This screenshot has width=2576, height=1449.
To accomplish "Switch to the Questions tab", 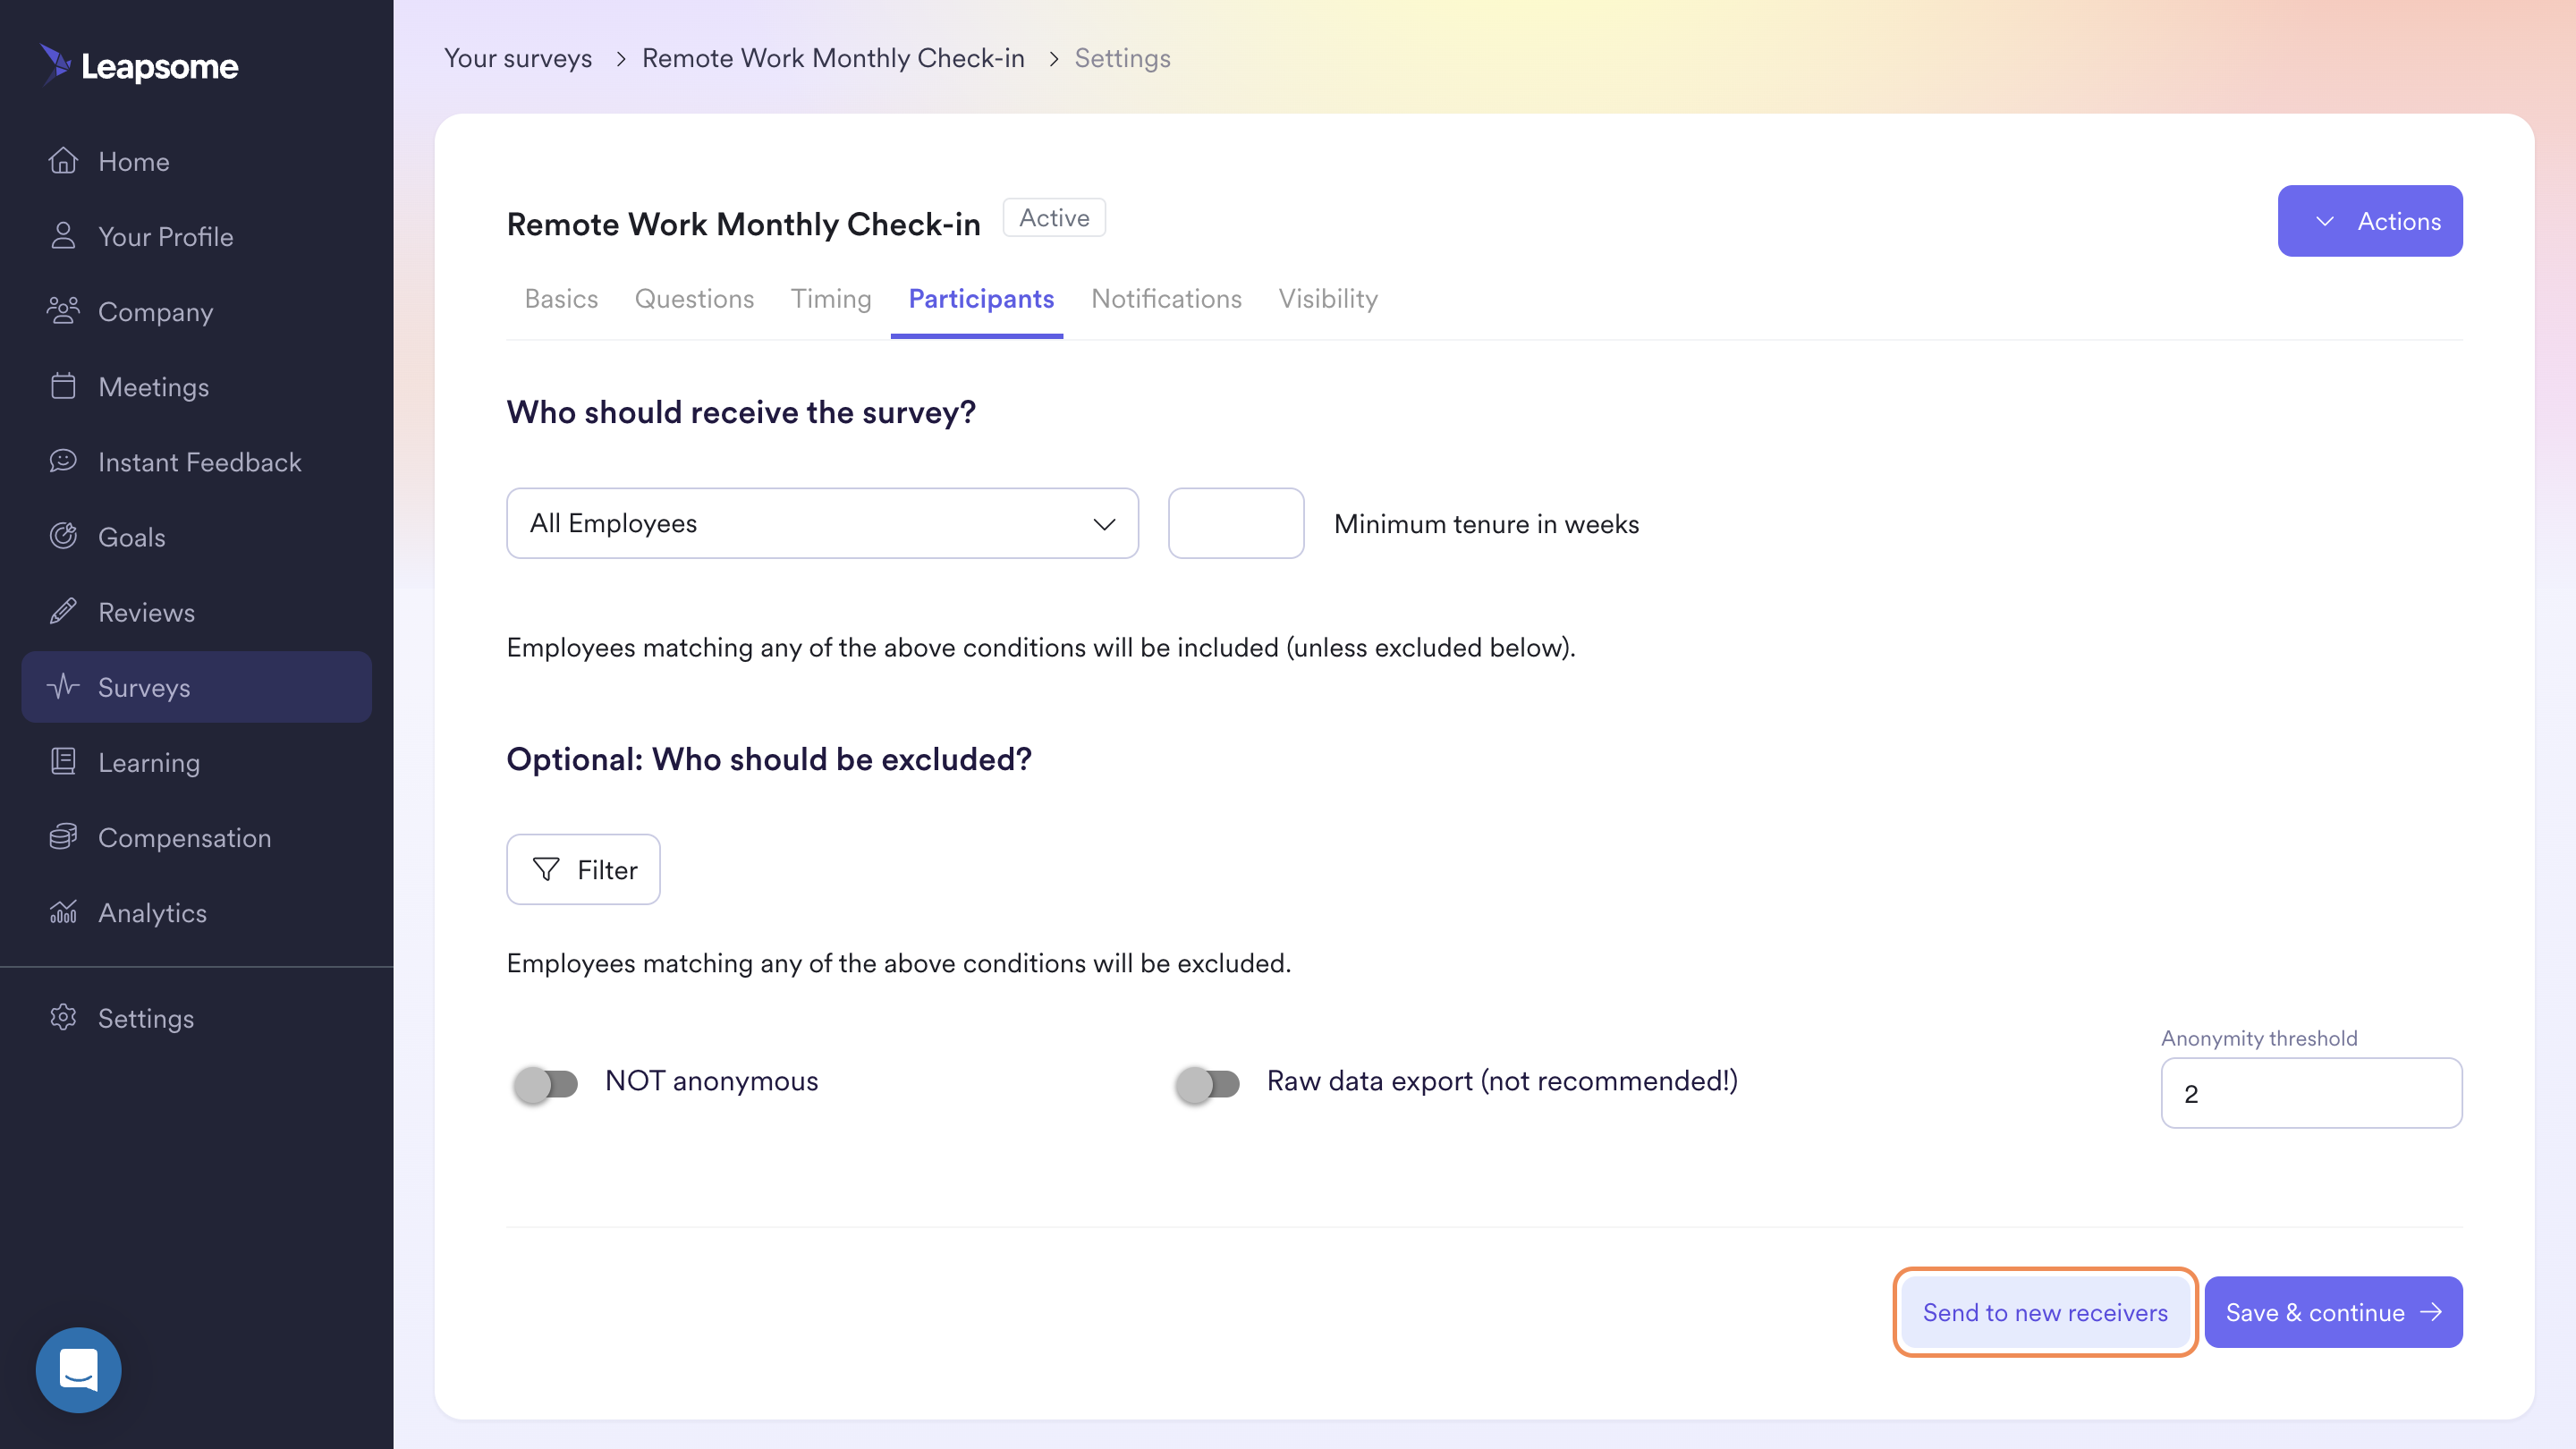I will coord(694,299).
